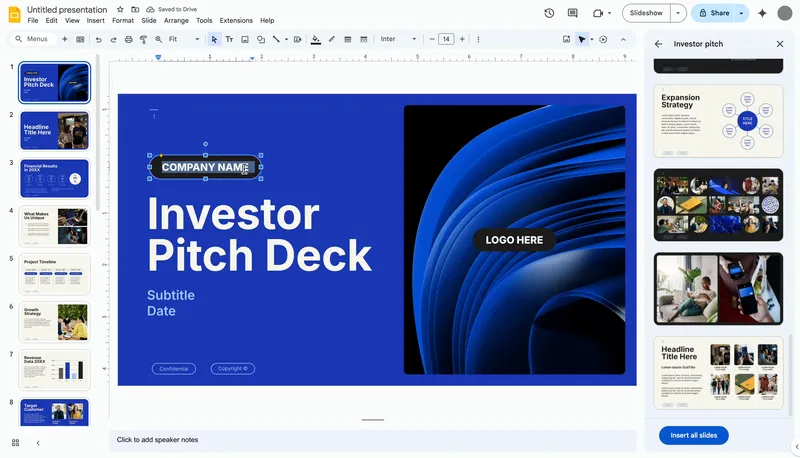Open the meeting camera dropdown arrow

[609, 13]
